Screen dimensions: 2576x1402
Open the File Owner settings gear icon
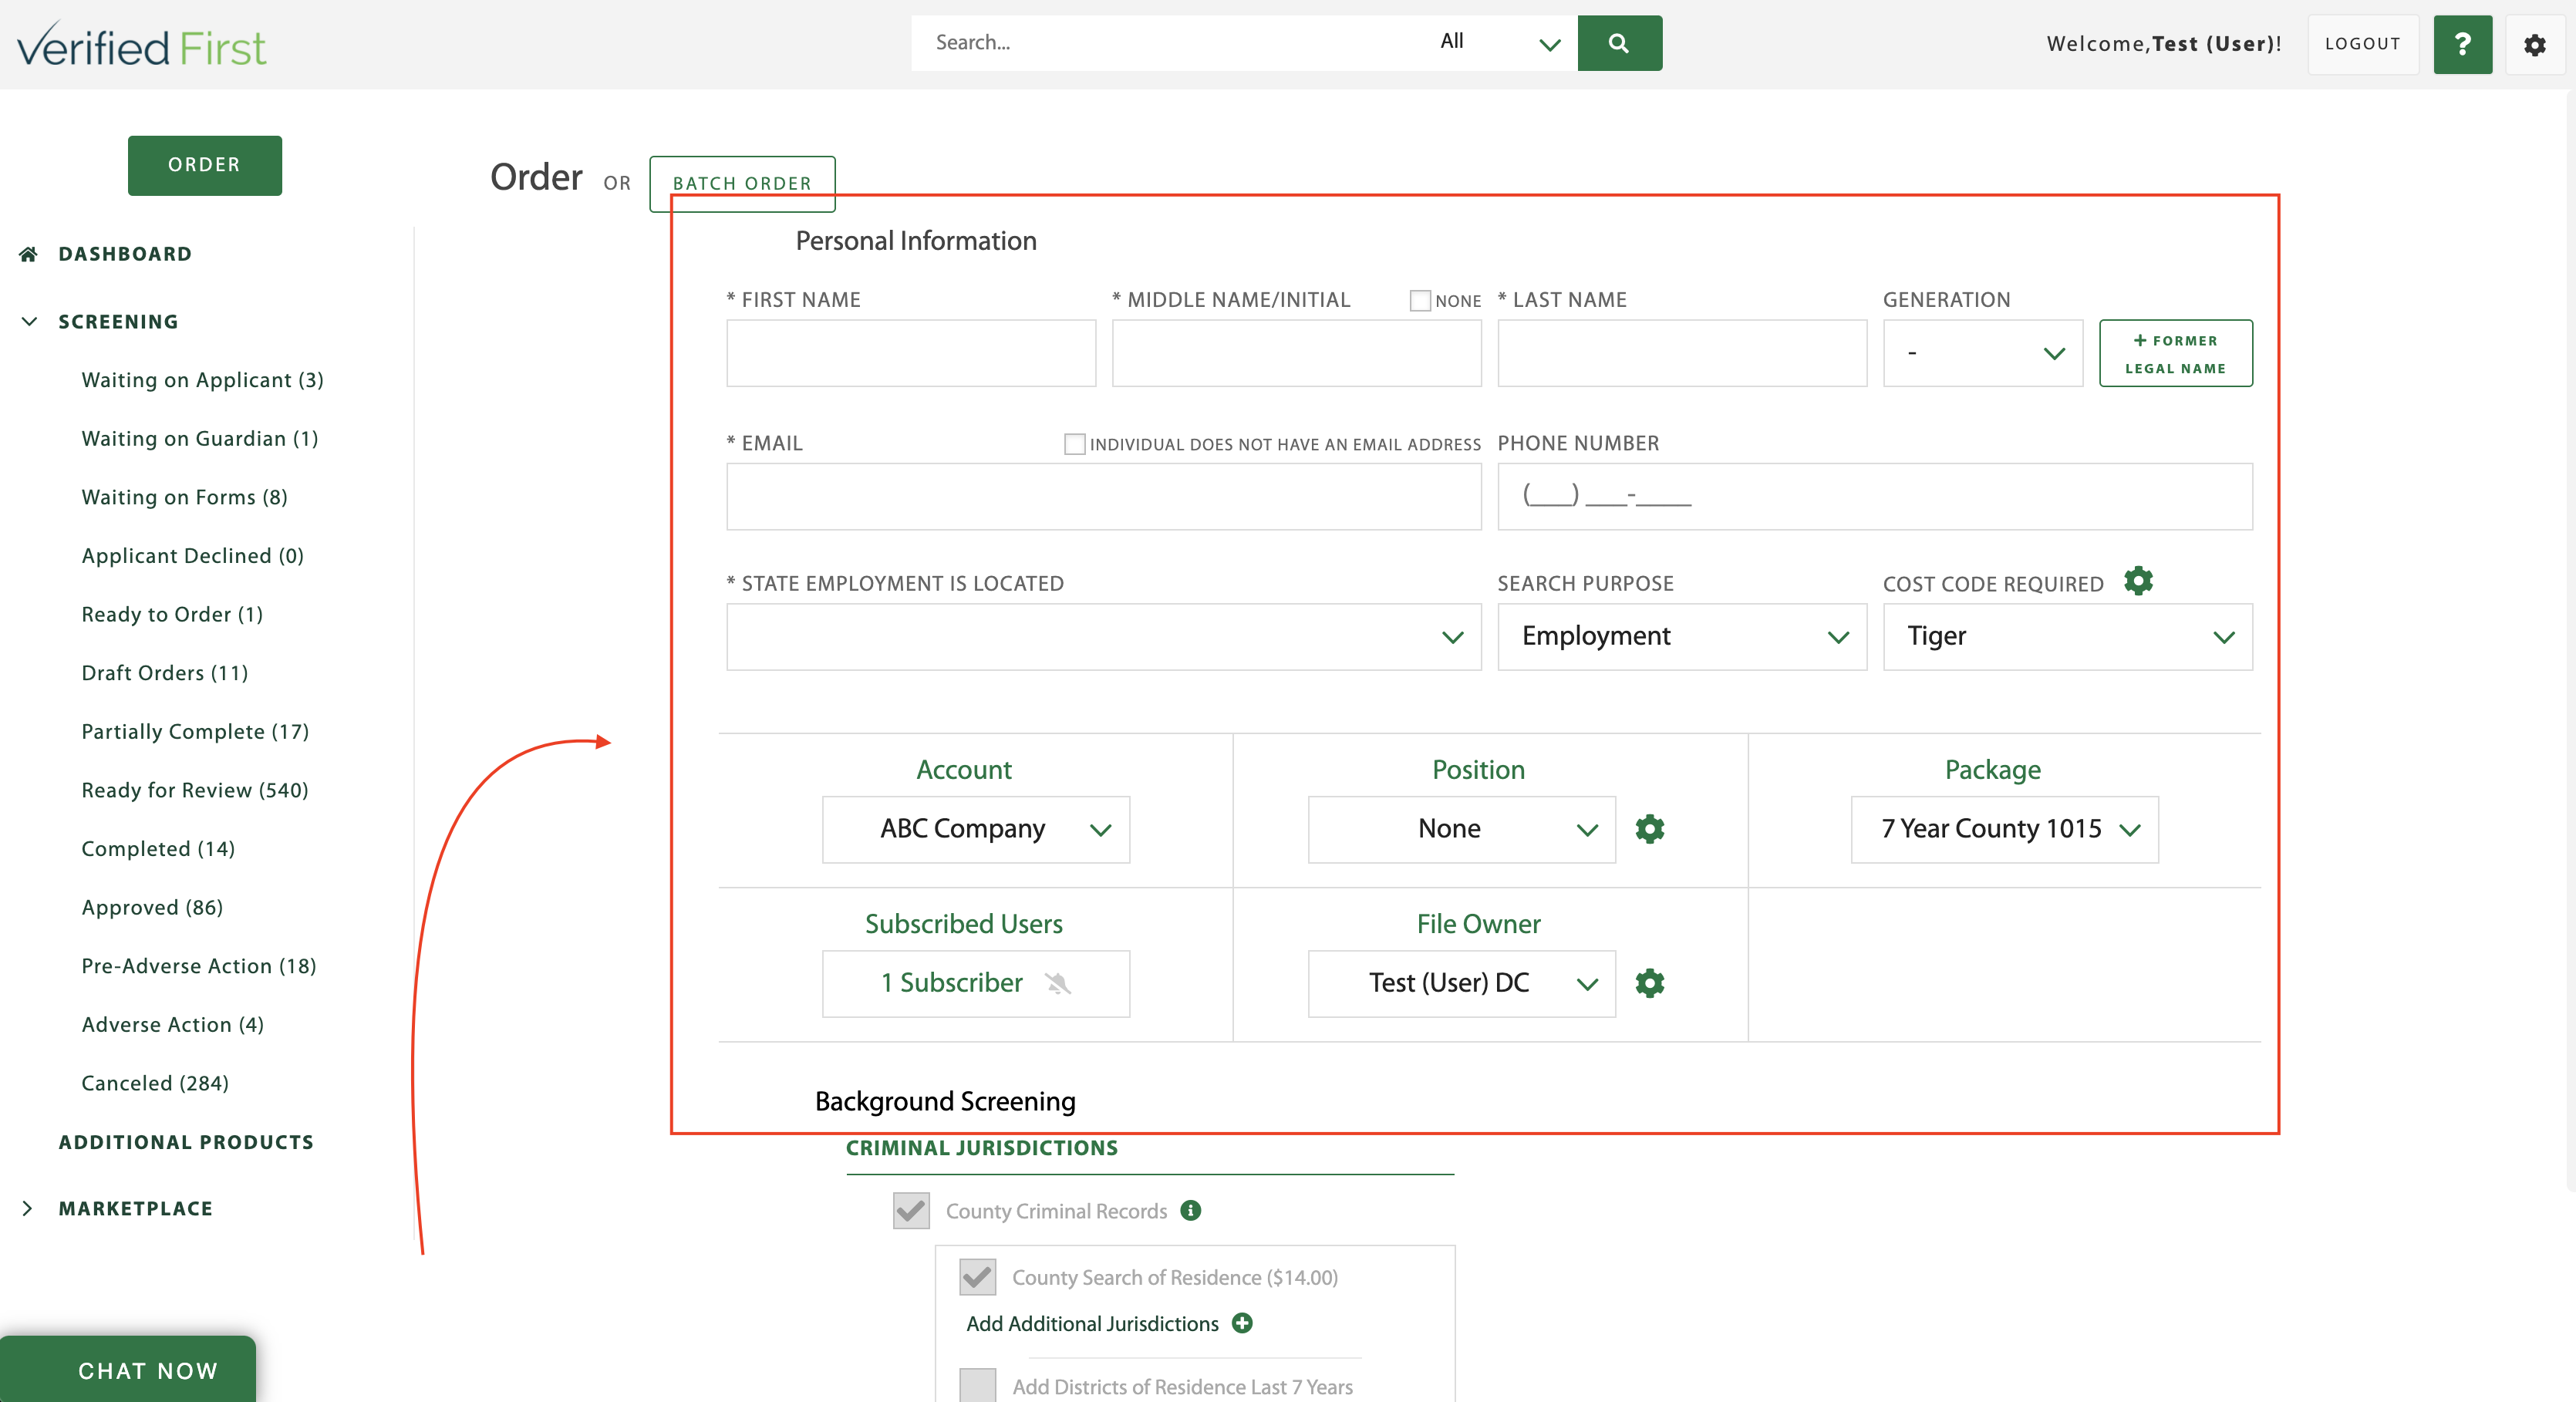tap(1650, 983)
